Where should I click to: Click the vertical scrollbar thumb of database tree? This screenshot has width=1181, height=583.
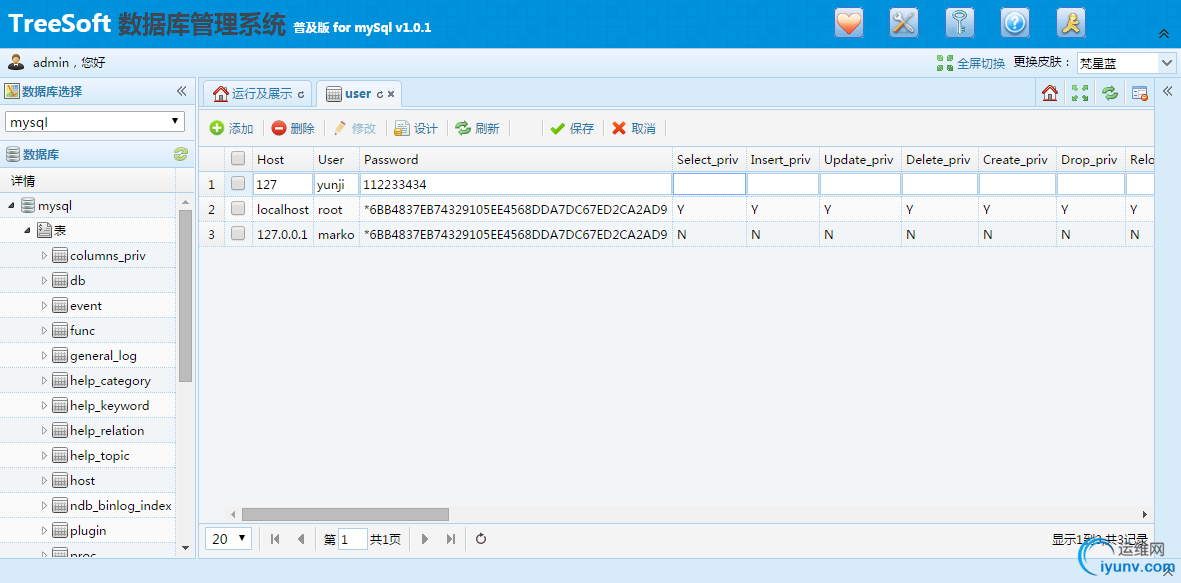point(185,295)
